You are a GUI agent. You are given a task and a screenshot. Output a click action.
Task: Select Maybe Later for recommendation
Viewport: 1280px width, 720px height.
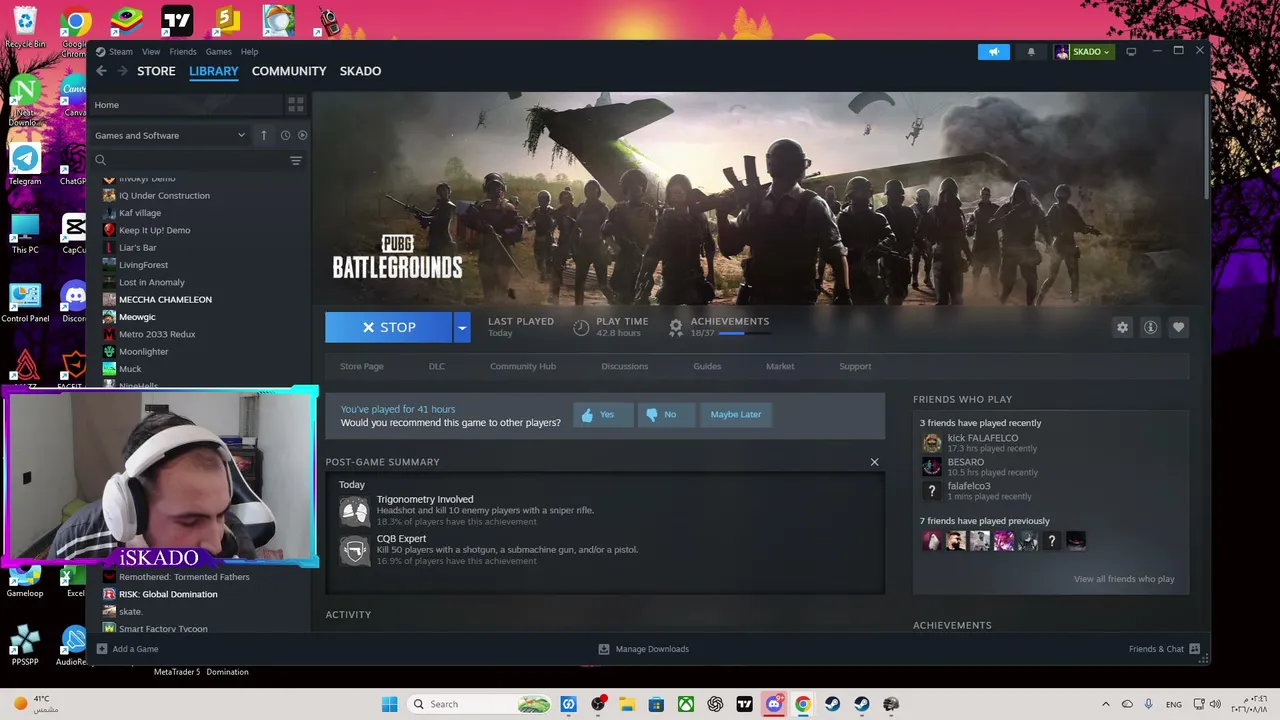coord(736,414)
